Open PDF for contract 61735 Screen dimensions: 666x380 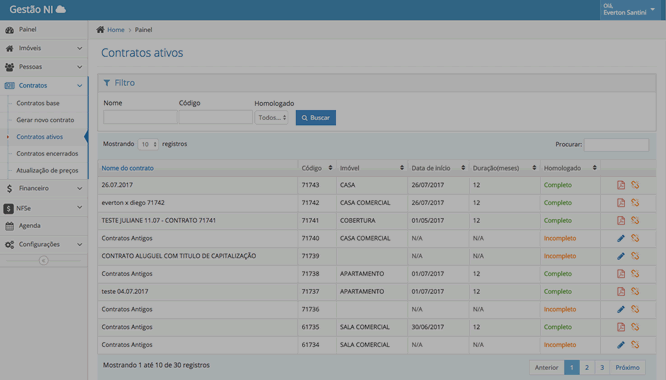point(621,327)
